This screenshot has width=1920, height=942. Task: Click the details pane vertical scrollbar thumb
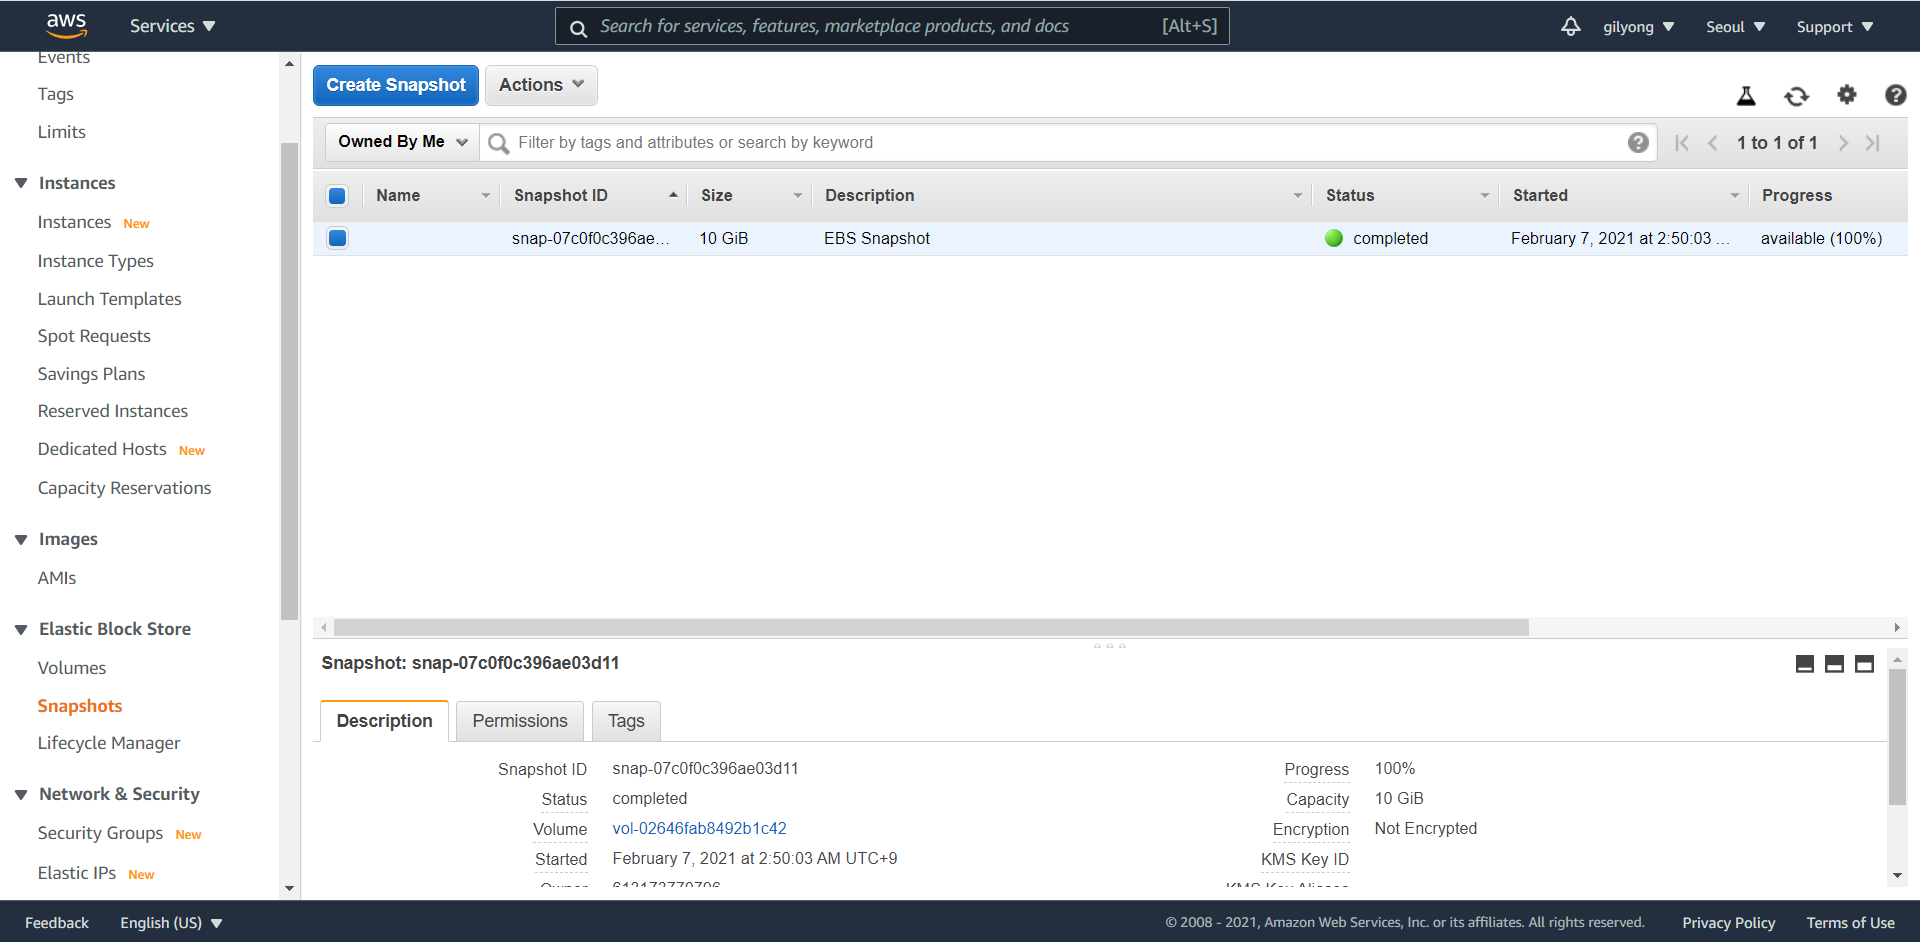click(1897, 737)
